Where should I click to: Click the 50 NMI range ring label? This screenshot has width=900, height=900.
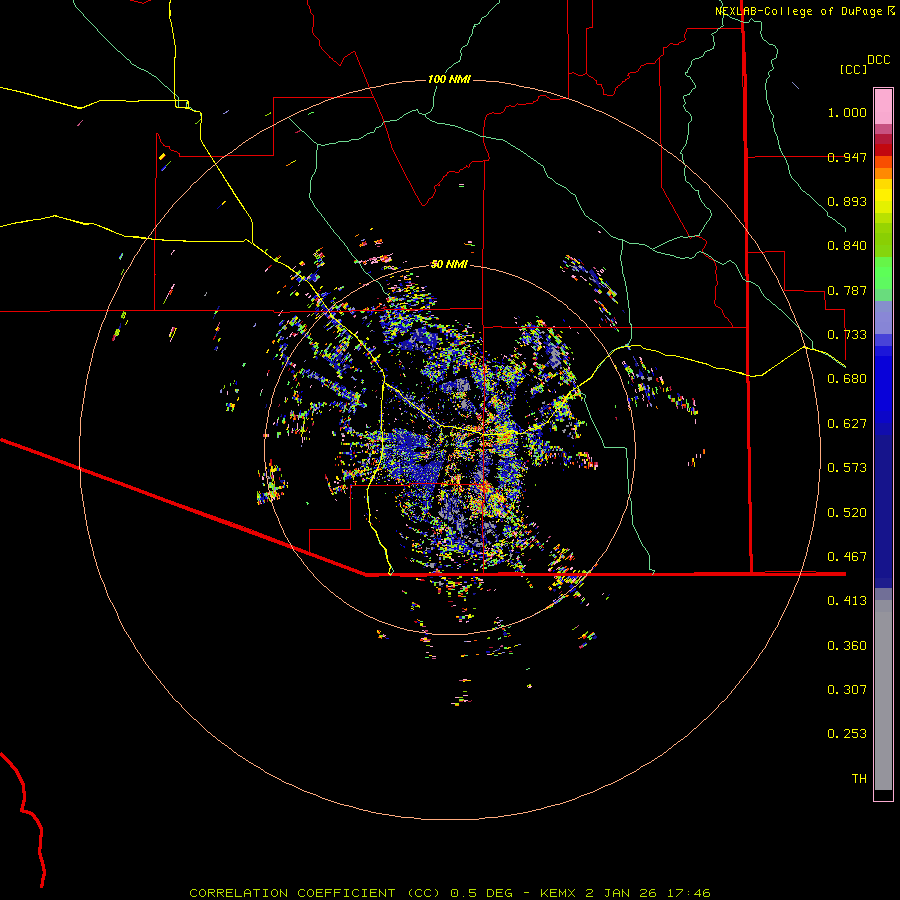click(x=449, y=264)
